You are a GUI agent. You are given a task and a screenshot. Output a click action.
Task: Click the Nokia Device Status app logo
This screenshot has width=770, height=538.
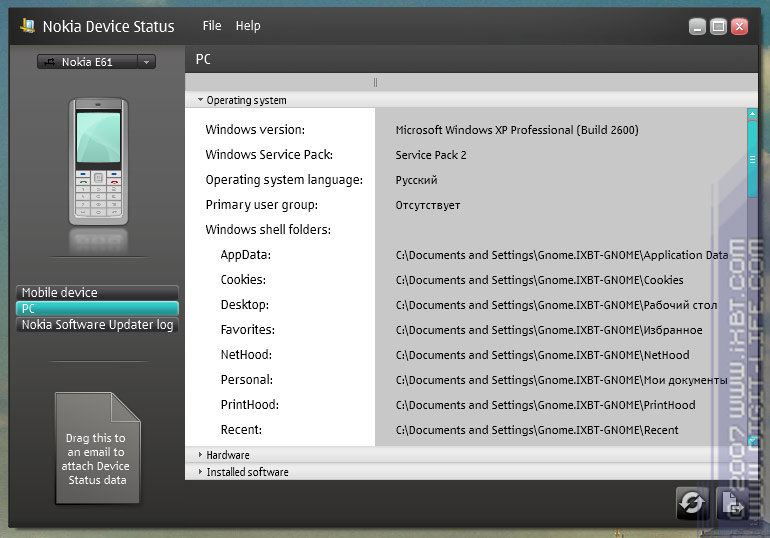tap(27, 26)
